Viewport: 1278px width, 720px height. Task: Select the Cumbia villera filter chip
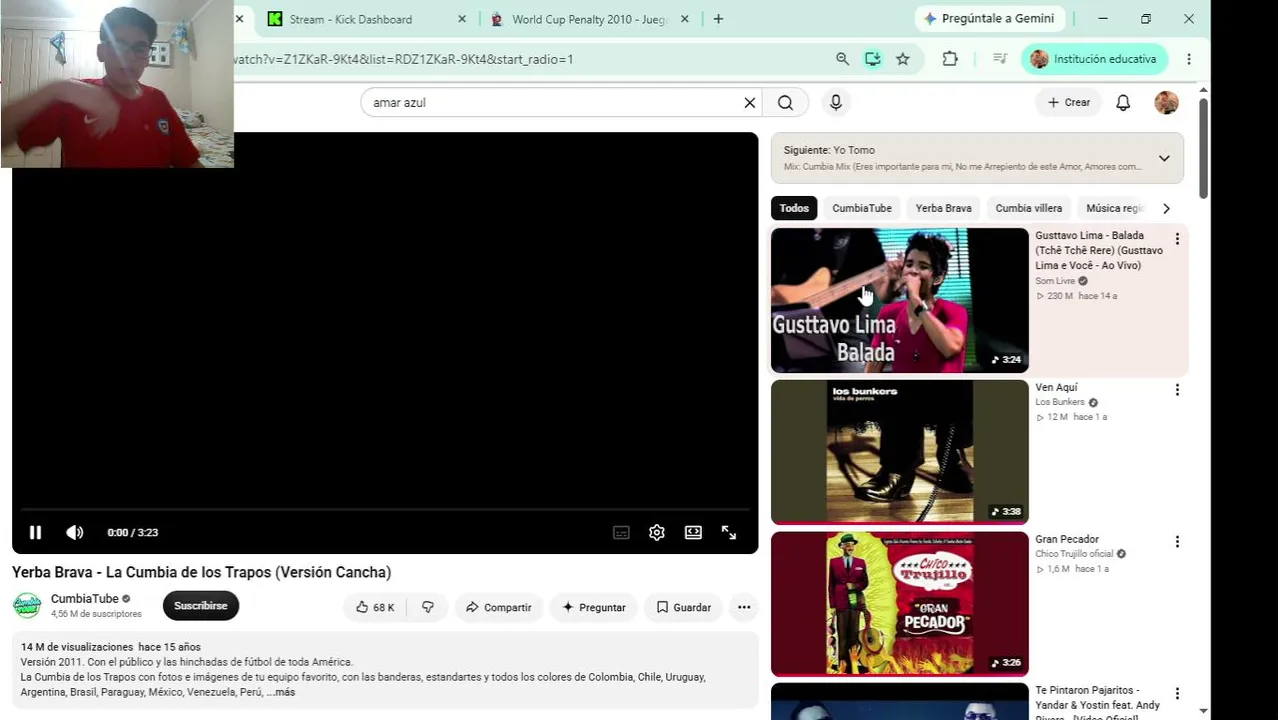[1029, 208]
